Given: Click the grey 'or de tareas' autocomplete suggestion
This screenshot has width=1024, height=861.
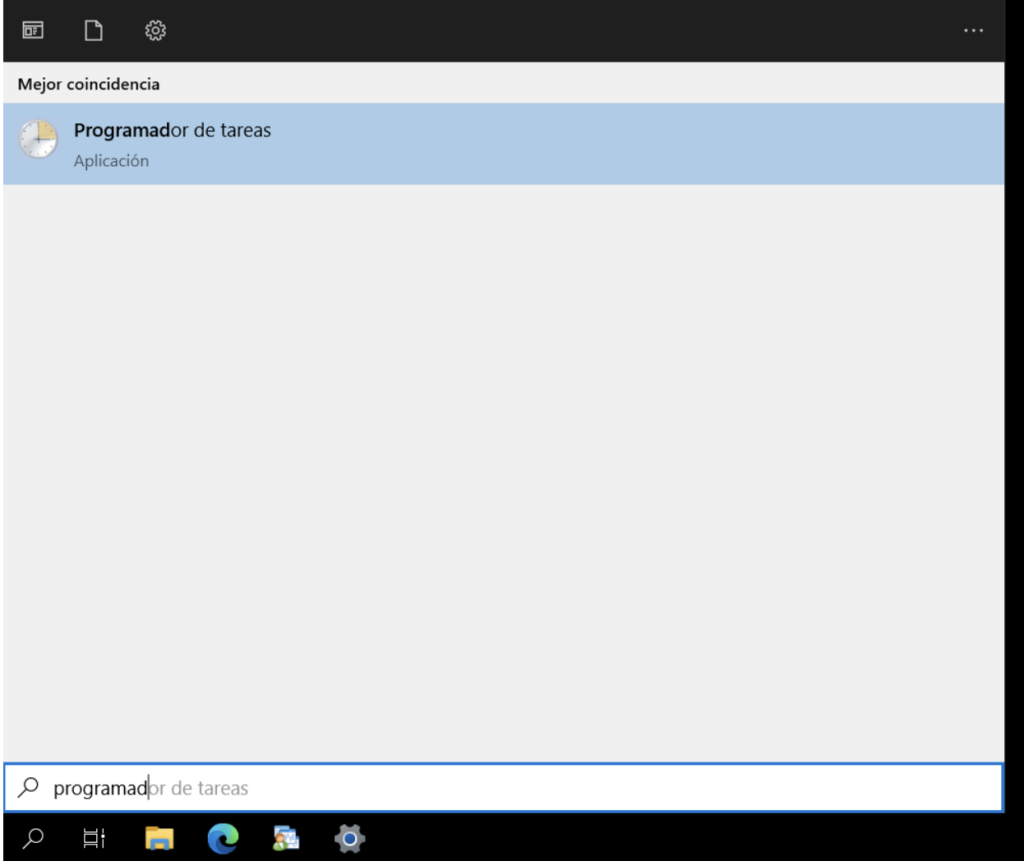Looking at the screenshot, I should (x=199, y=788).
